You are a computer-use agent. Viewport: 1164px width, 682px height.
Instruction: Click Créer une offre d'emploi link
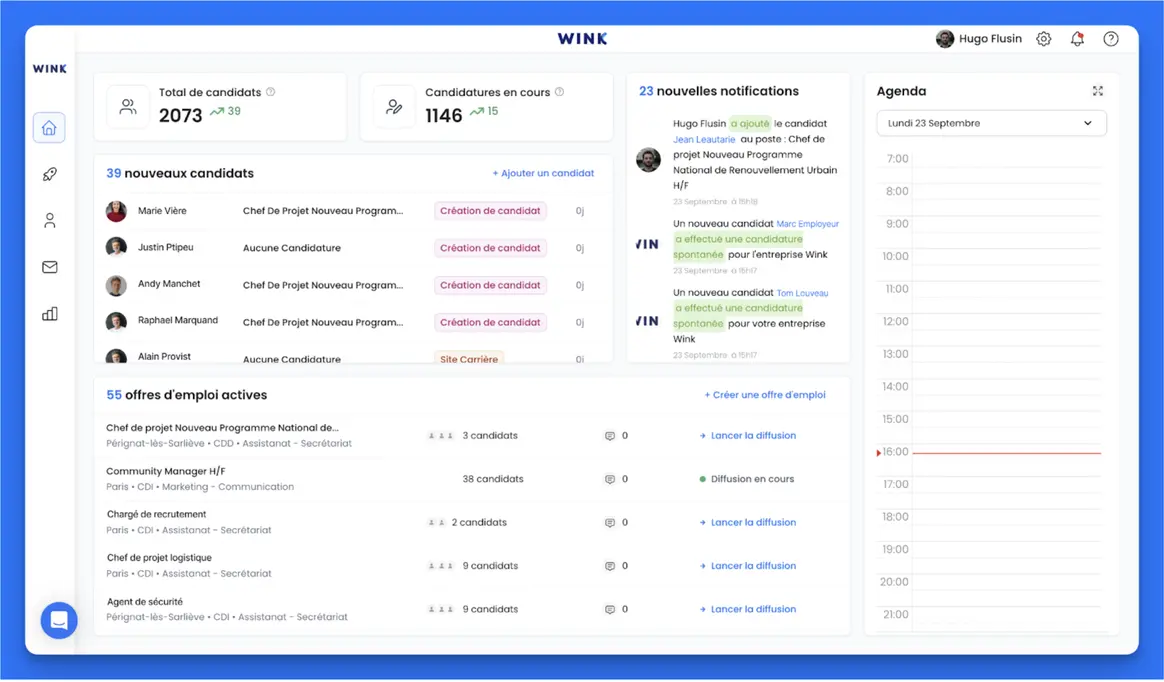765,395
